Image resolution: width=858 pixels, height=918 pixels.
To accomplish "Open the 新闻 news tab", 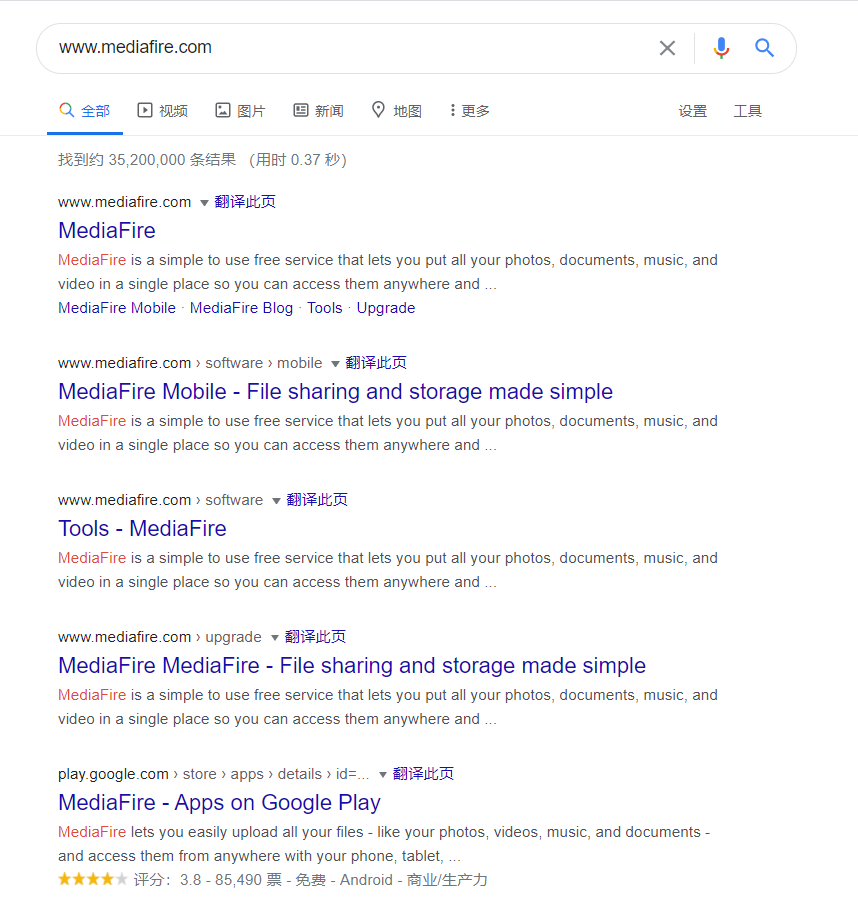I will pos(318,111).
